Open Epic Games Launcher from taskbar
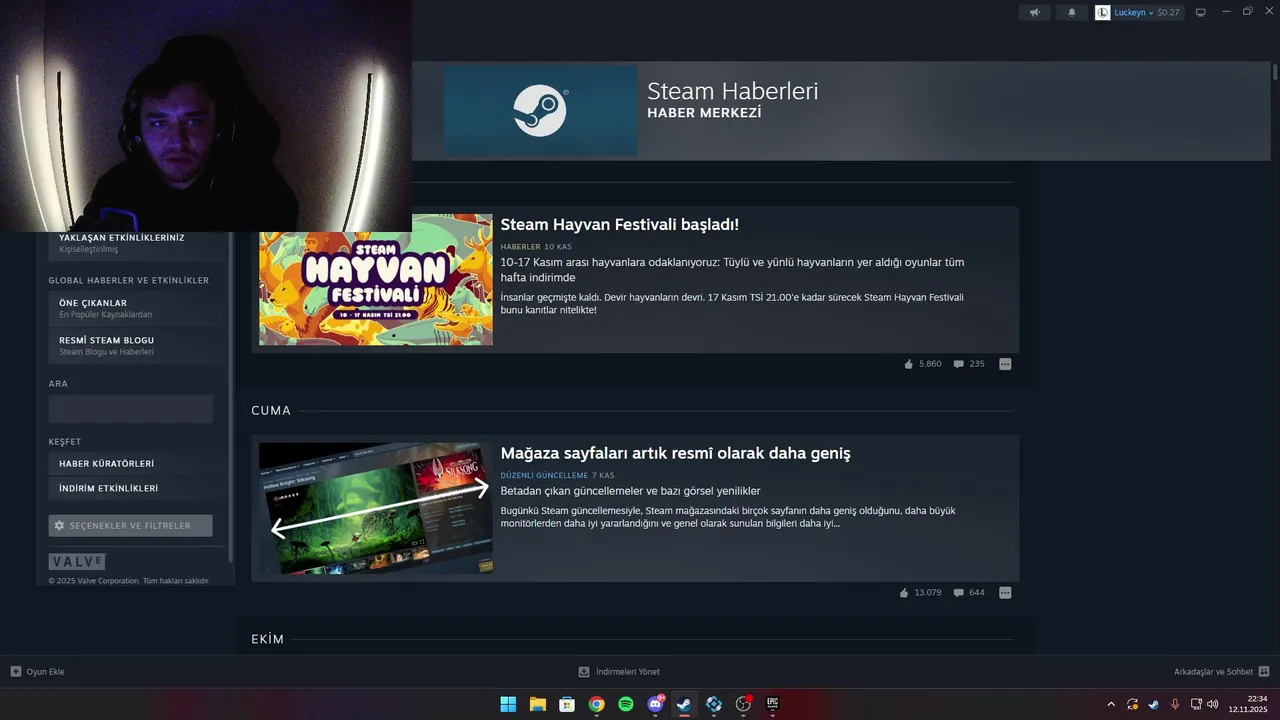The image size is (1280, 720). 772,704
